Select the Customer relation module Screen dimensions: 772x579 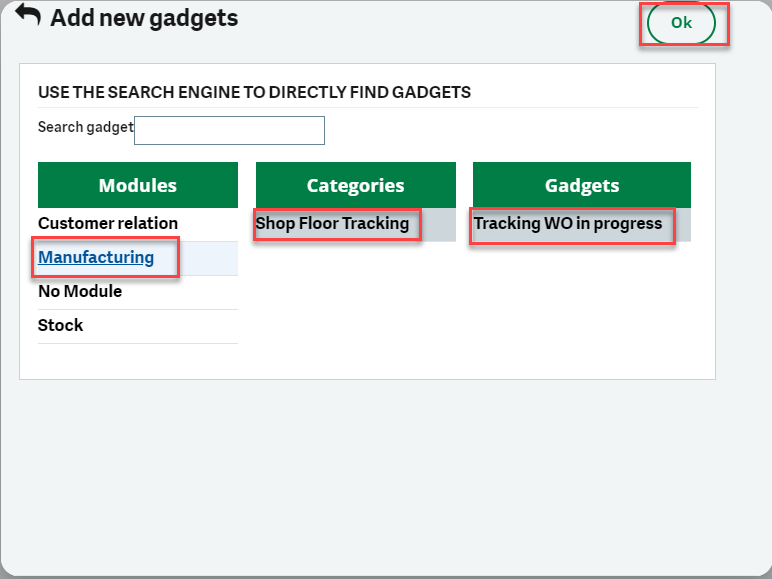pyautogui.click(x=108, y=223)
